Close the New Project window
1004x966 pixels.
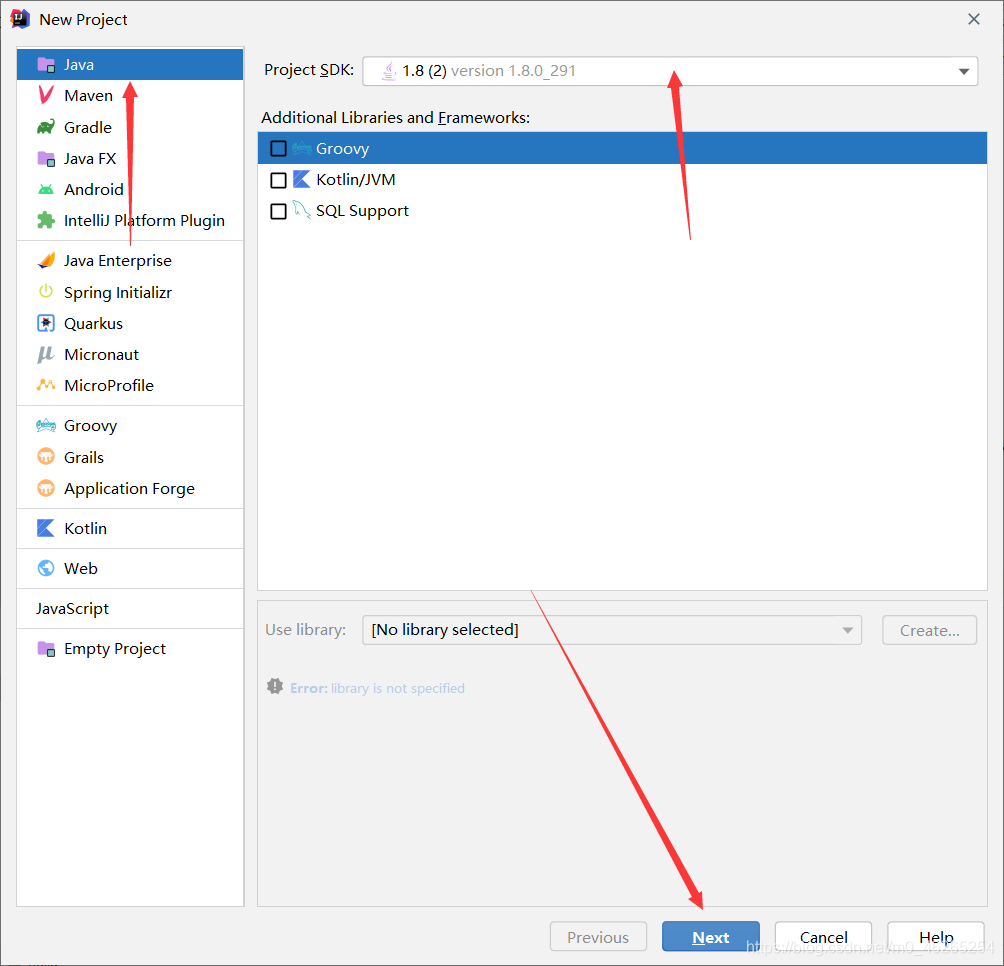click(974, 19)
